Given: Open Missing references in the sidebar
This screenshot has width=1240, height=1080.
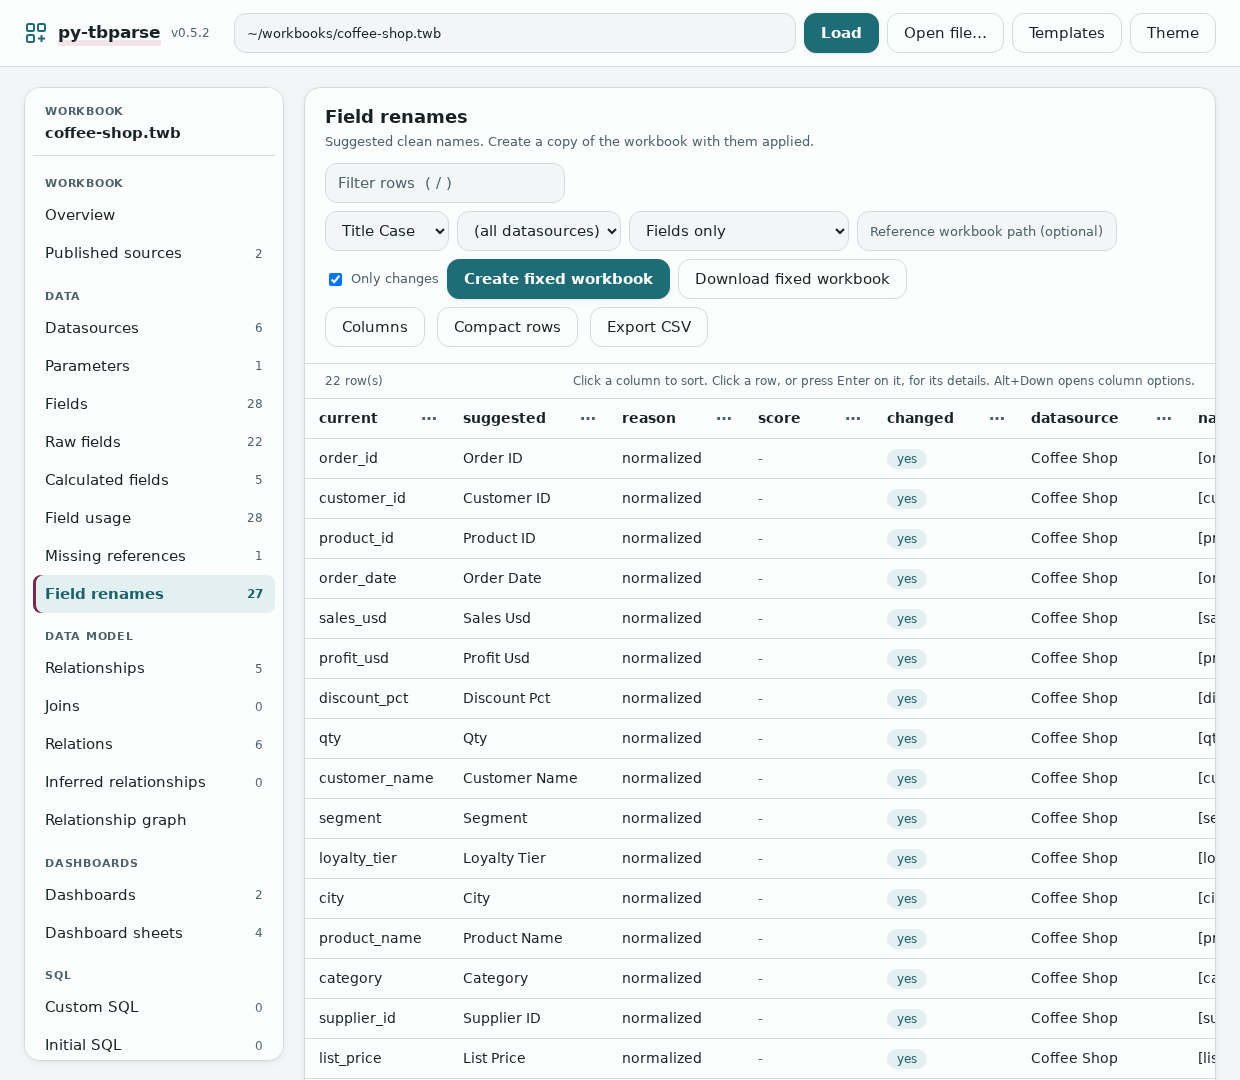Looking at the screenshot, I should [x=154, y=556].
